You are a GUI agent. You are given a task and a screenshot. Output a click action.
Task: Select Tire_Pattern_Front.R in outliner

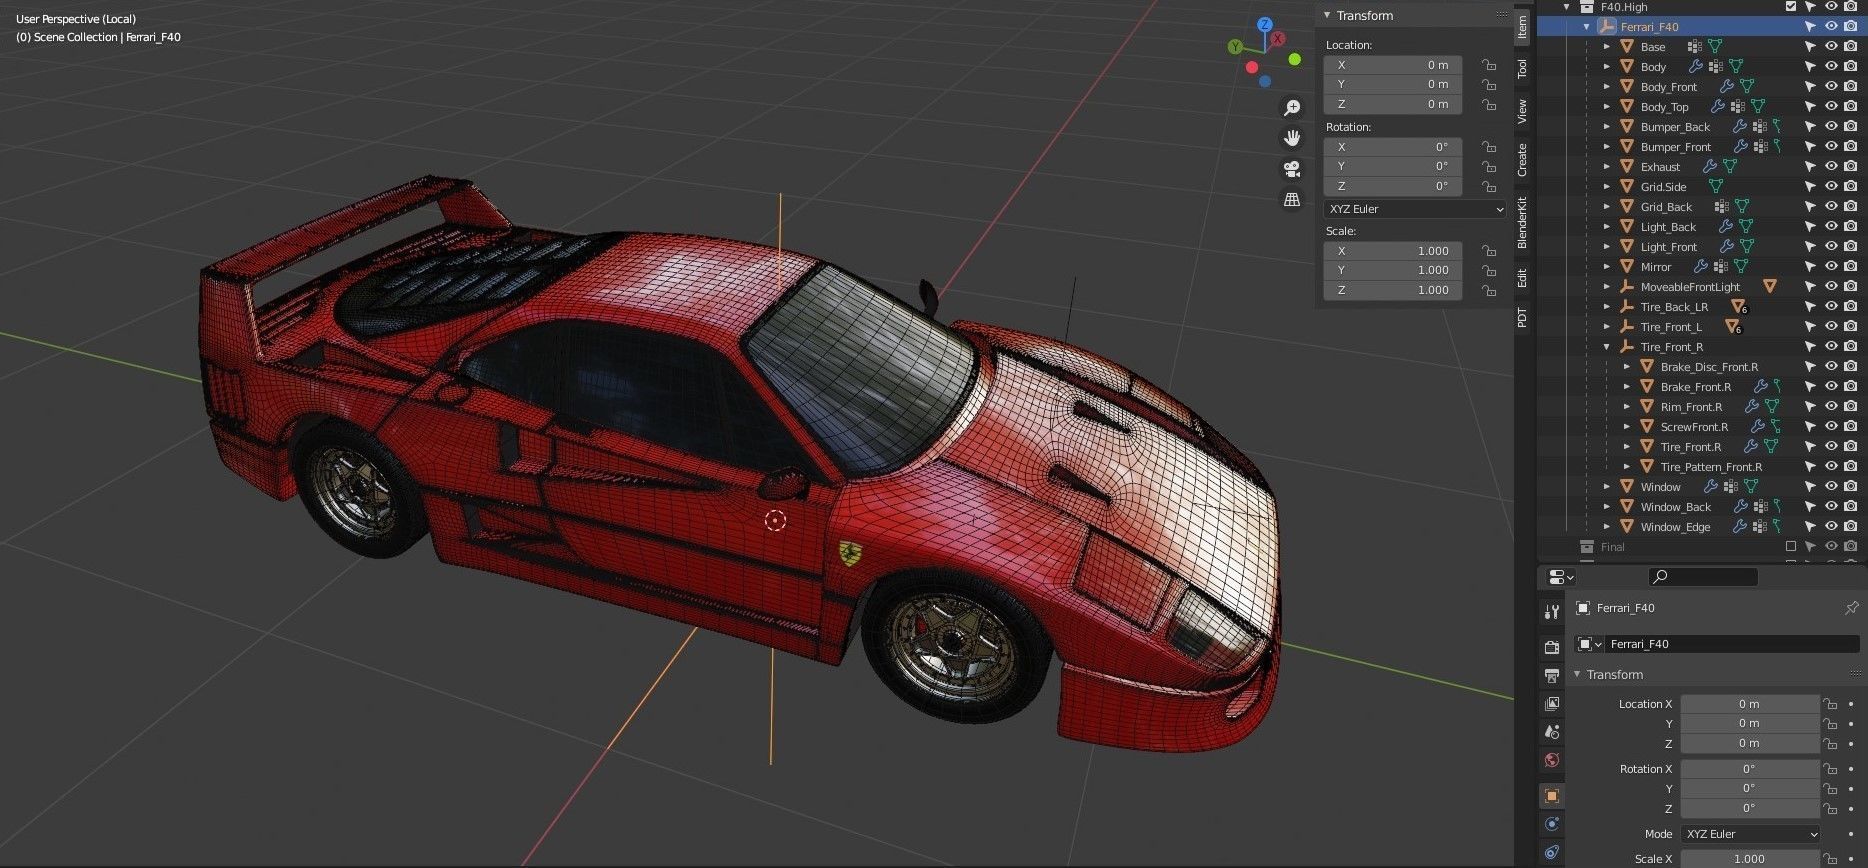1711,467
